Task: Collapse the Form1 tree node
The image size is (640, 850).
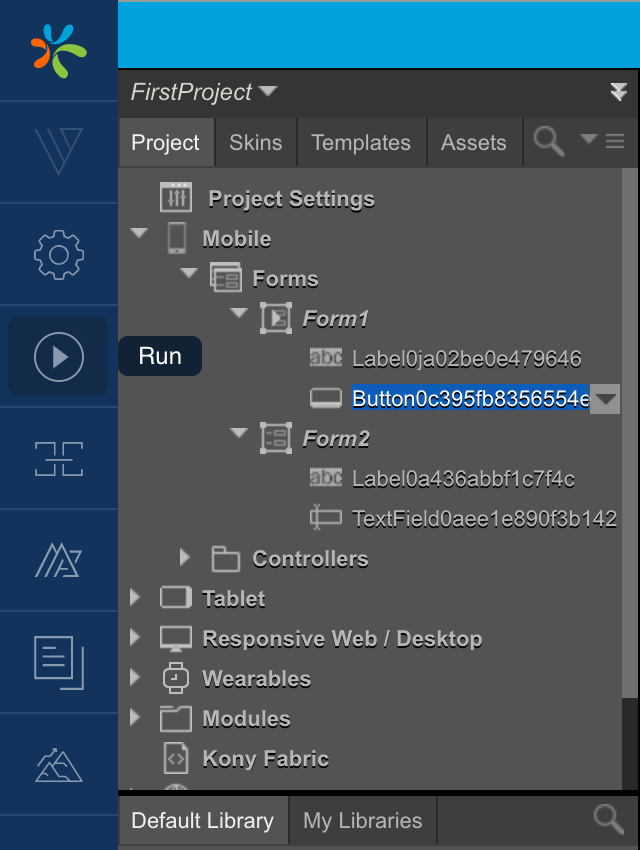Action: [x=238, y=314]
